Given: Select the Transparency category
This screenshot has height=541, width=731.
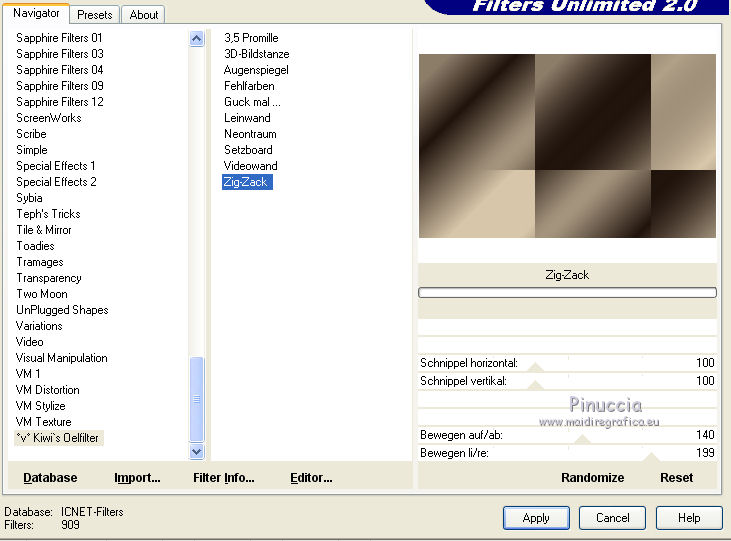Looking at the screenshot, I should click(x=49, y=278).
